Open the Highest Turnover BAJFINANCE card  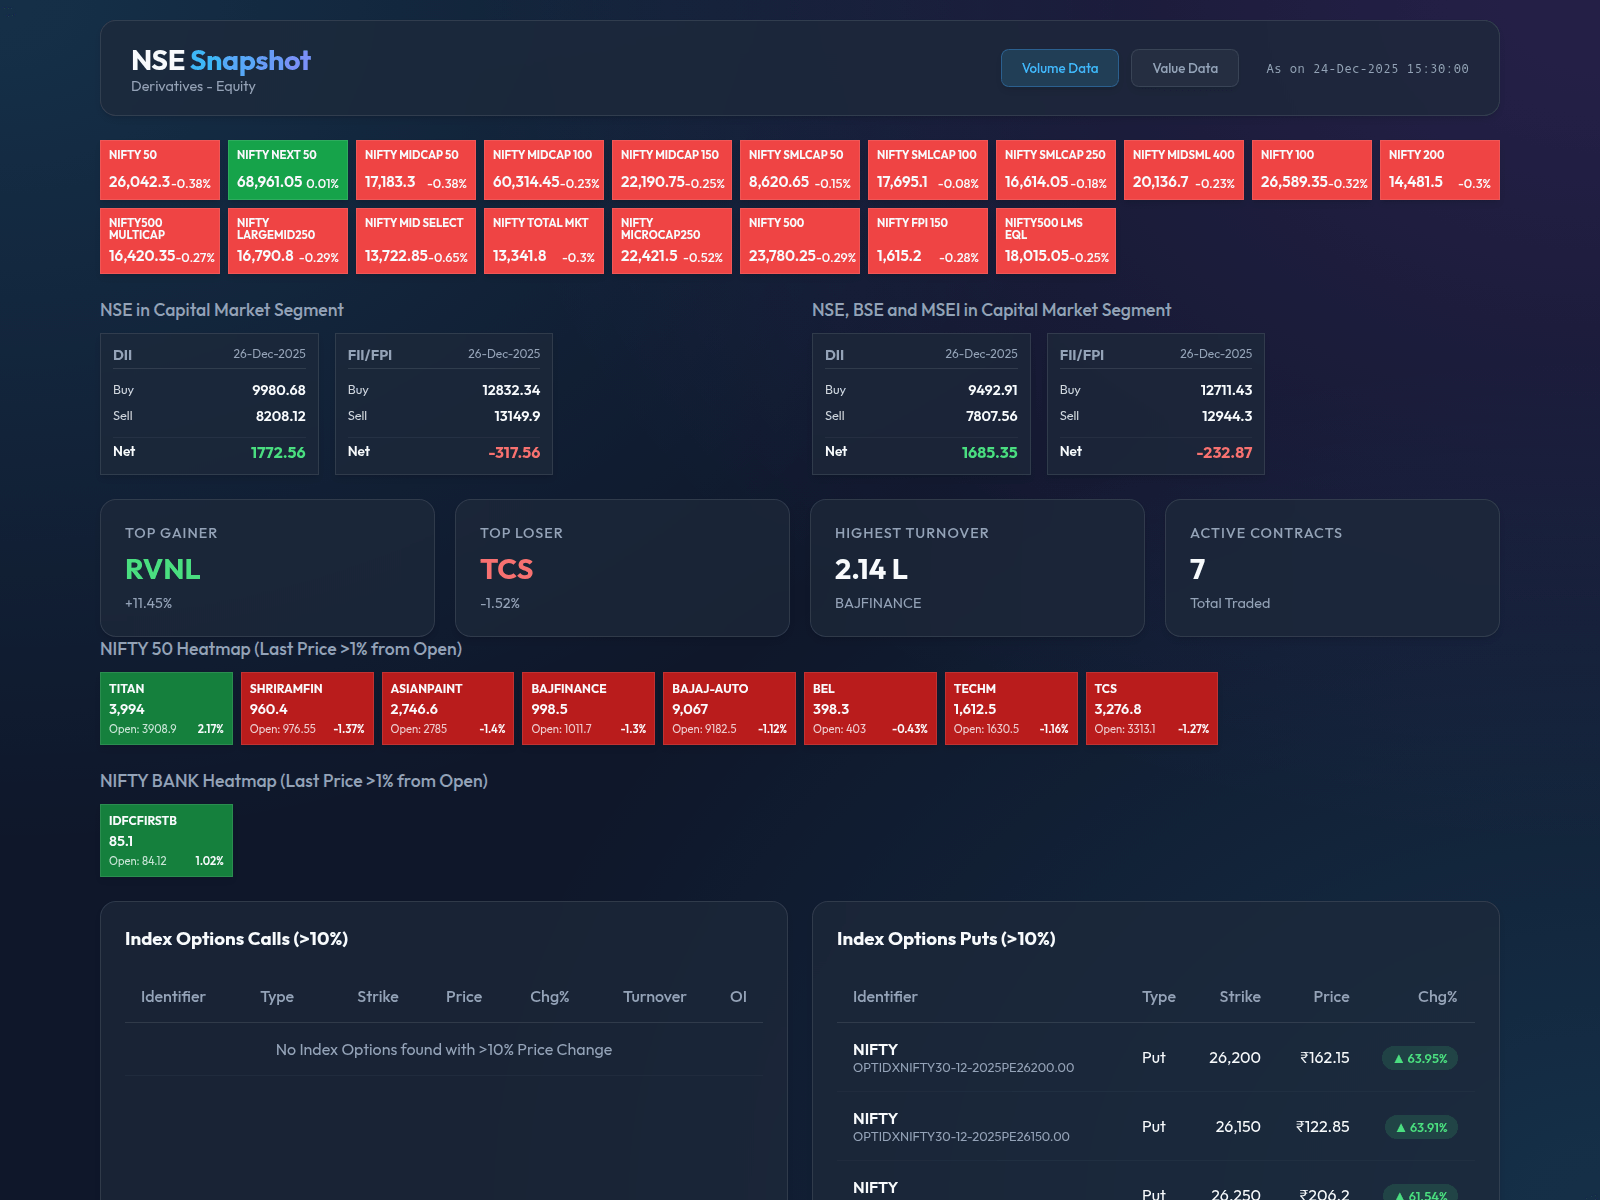tap(977, 568)
